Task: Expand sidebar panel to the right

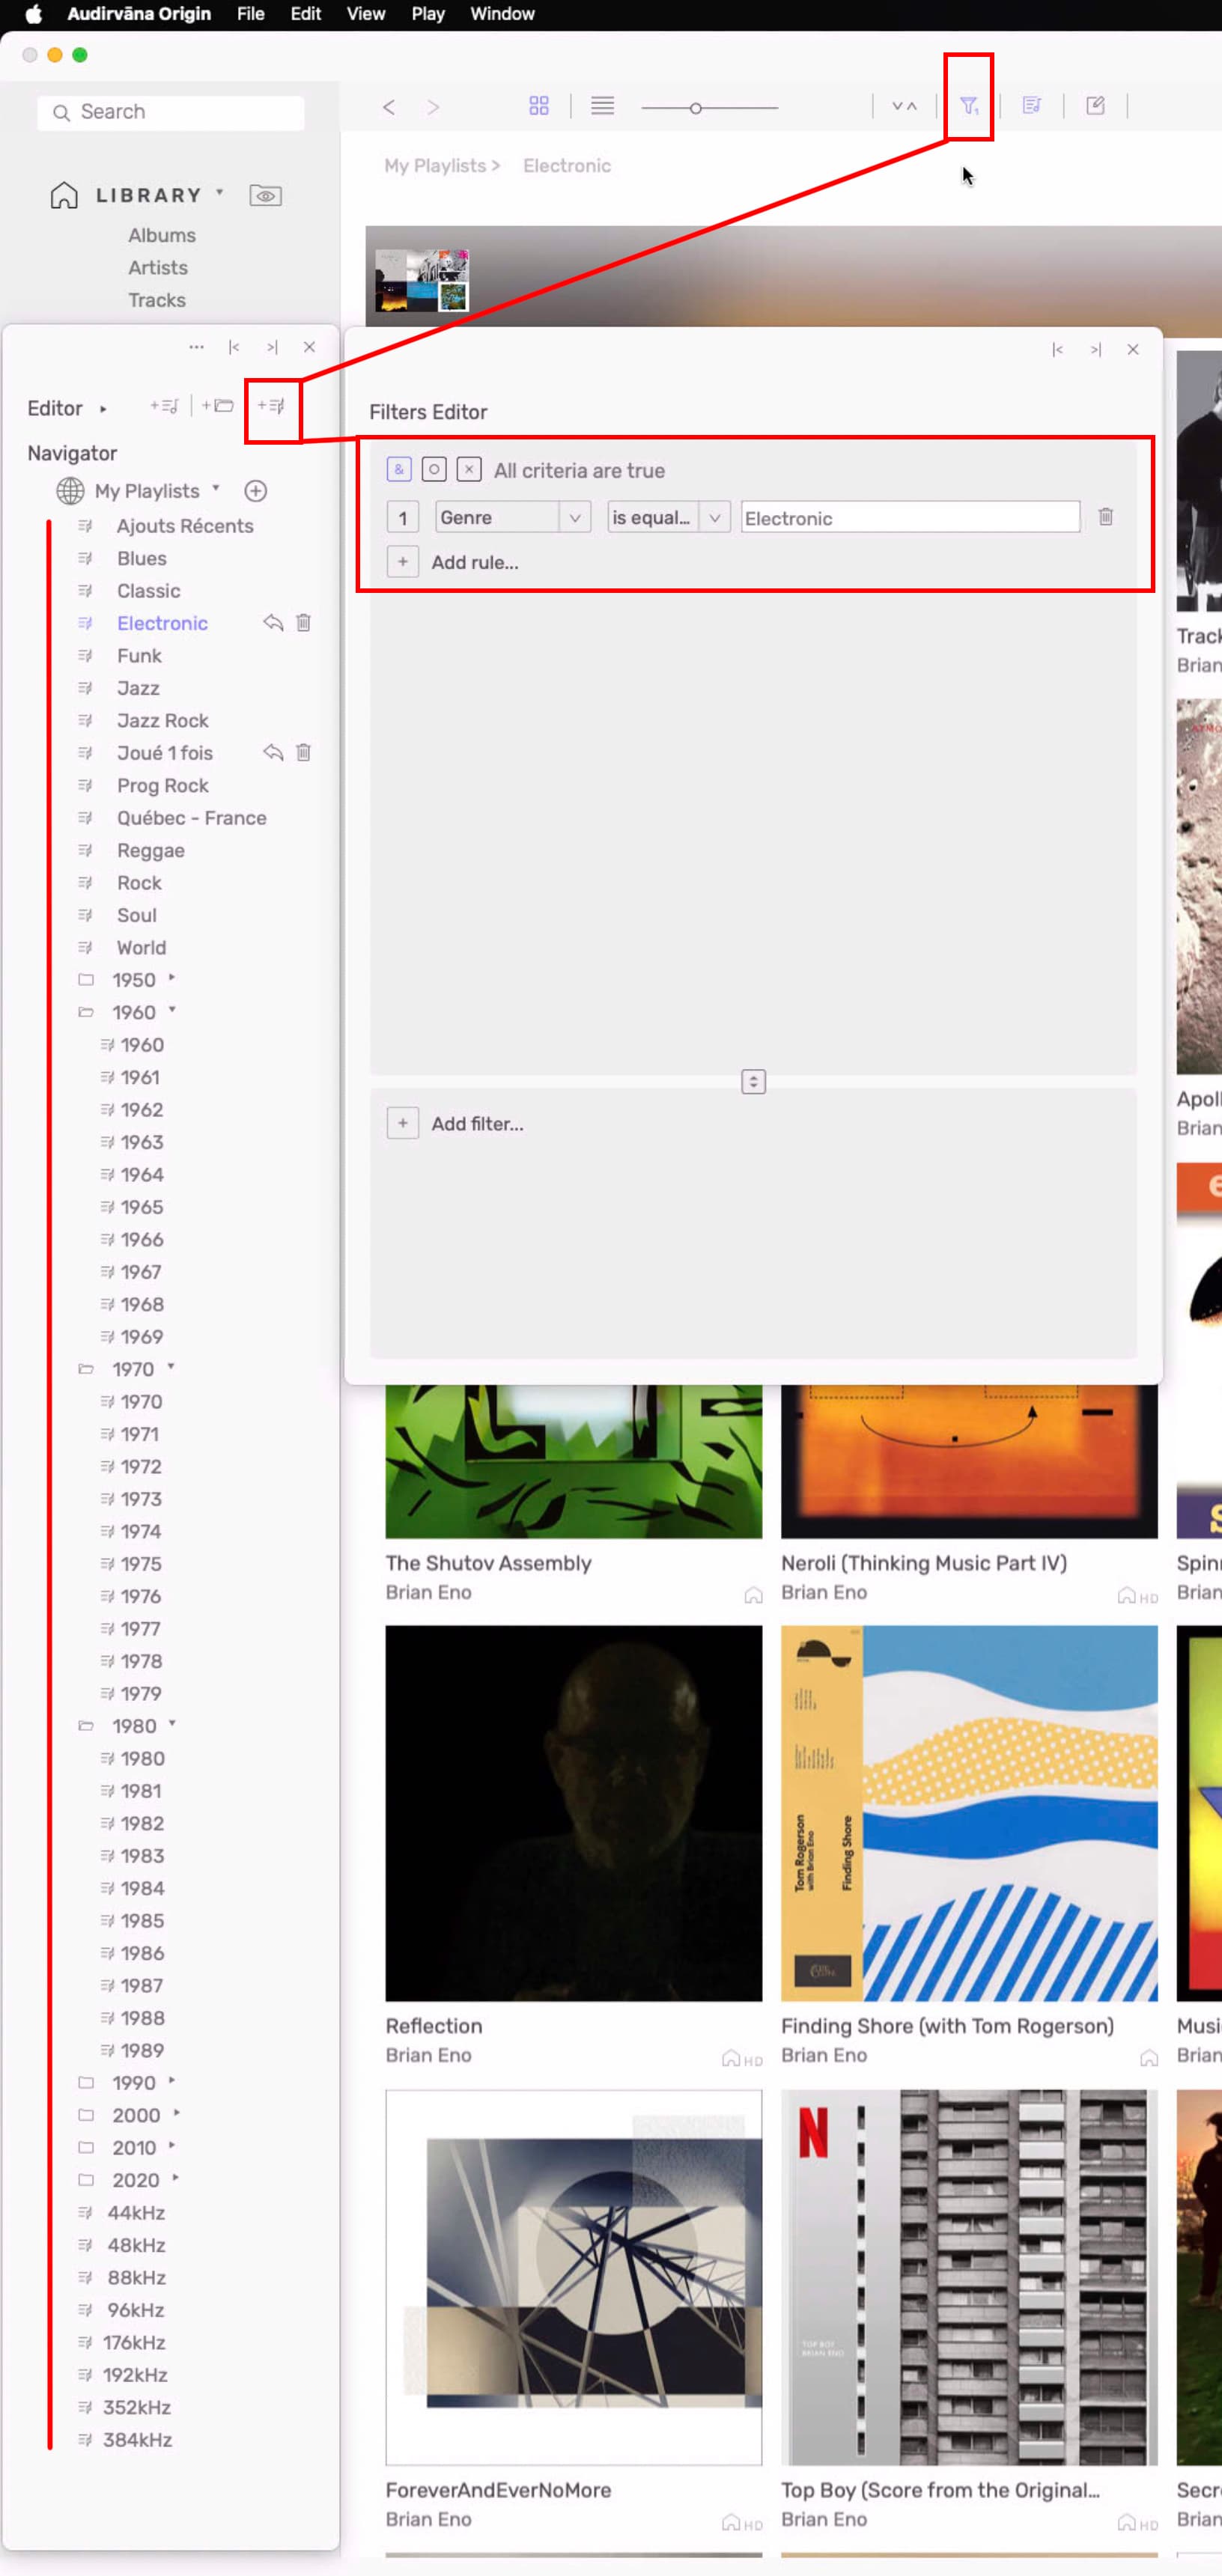Action: (x=272, y=347)
